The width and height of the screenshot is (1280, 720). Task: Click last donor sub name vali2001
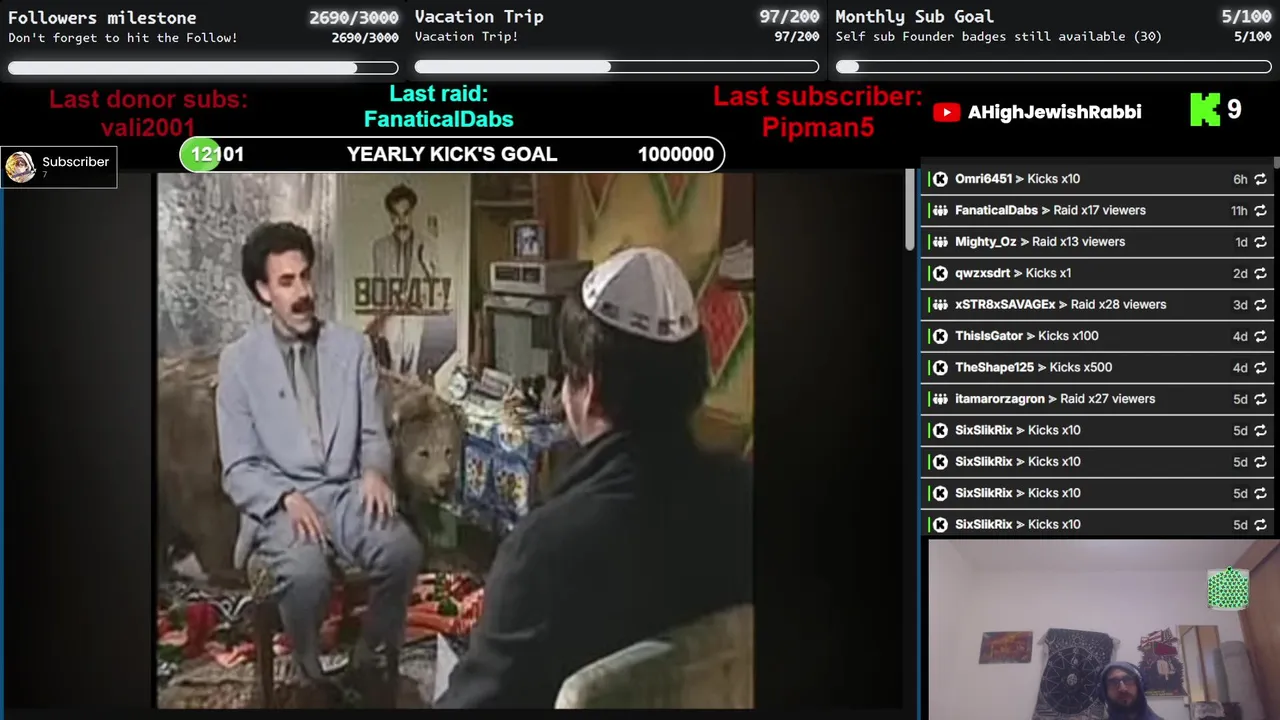148,127
